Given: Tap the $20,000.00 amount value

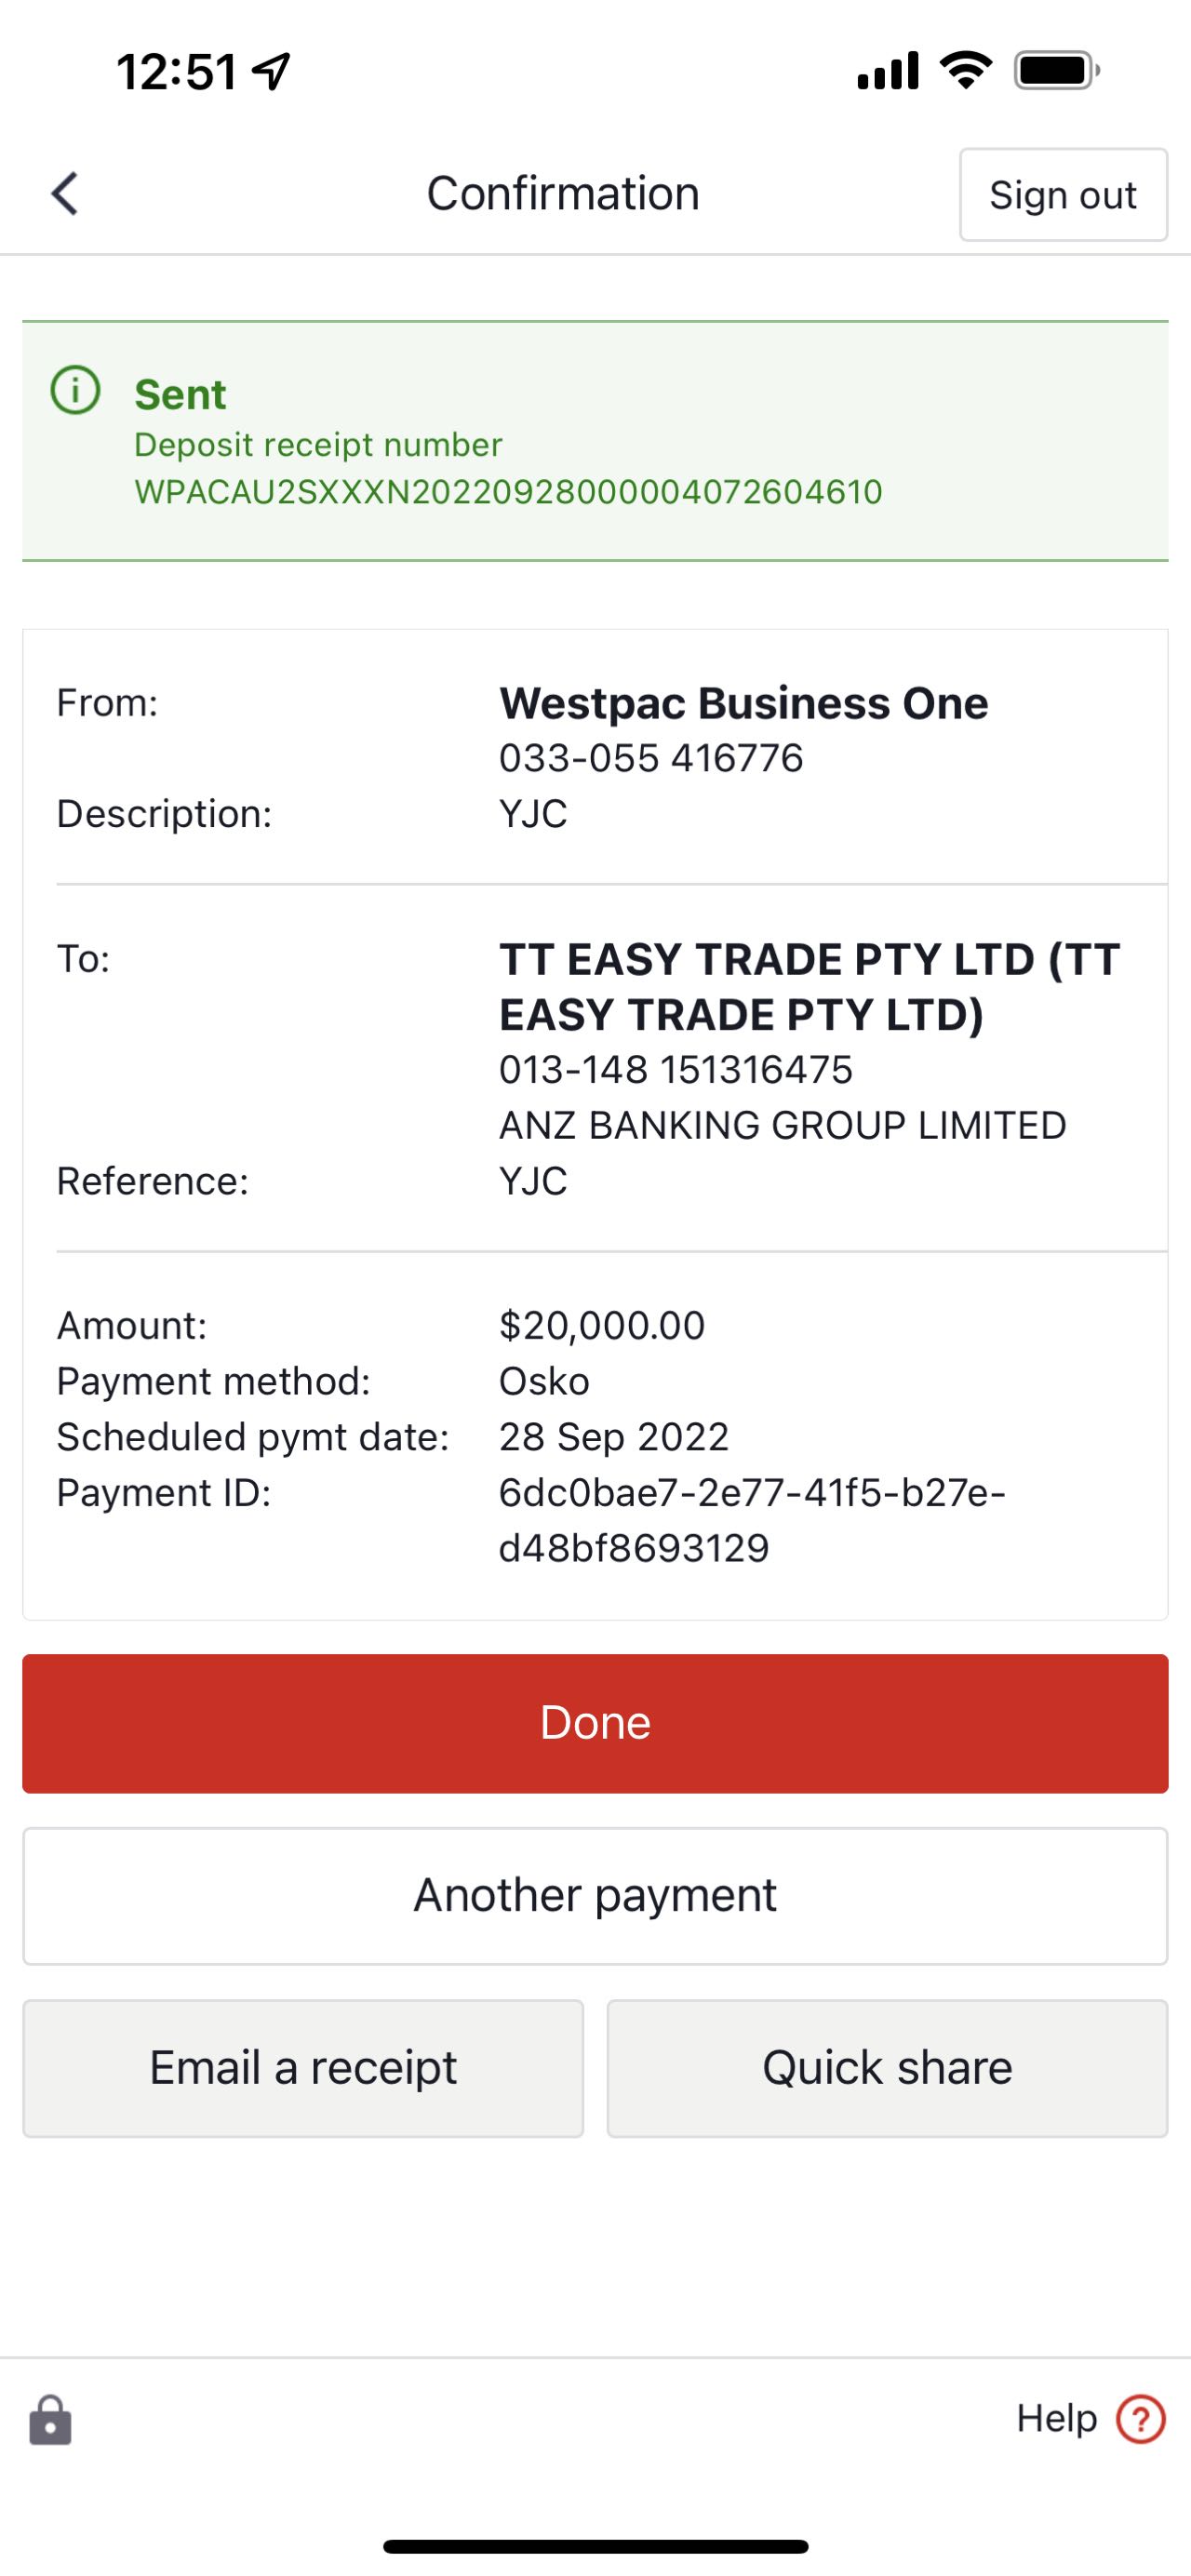Looking at the screenshot, I should pyautogui.click(x=602, y=1326).
